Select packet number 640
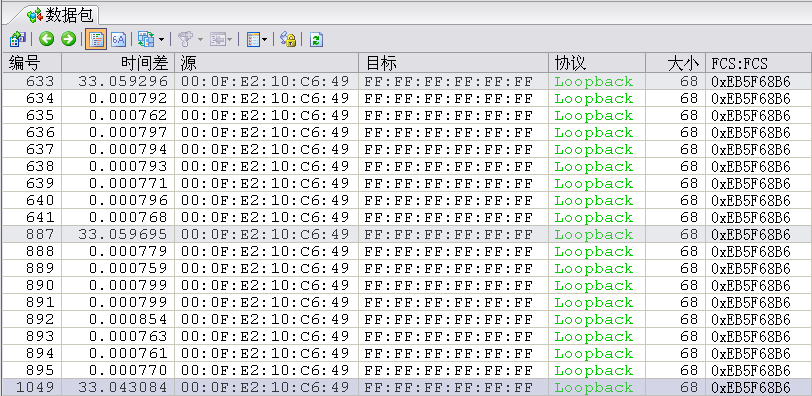Viewport: 812px width, 396px height. tap(39, 200)
